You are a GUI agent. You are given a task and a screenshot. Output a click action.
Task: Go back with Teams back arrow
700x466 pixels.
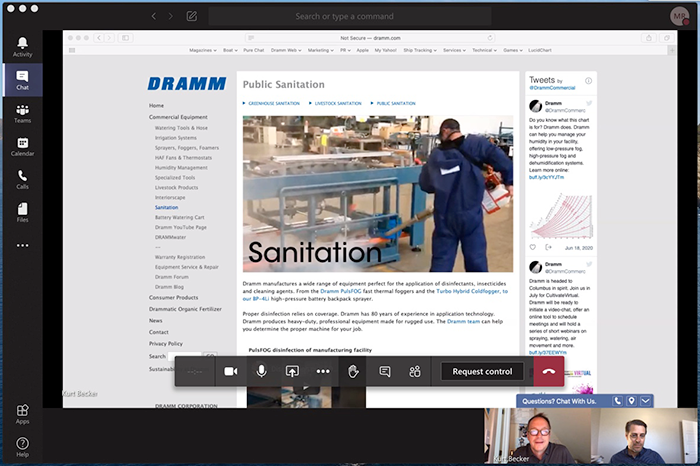pos(154,17)
